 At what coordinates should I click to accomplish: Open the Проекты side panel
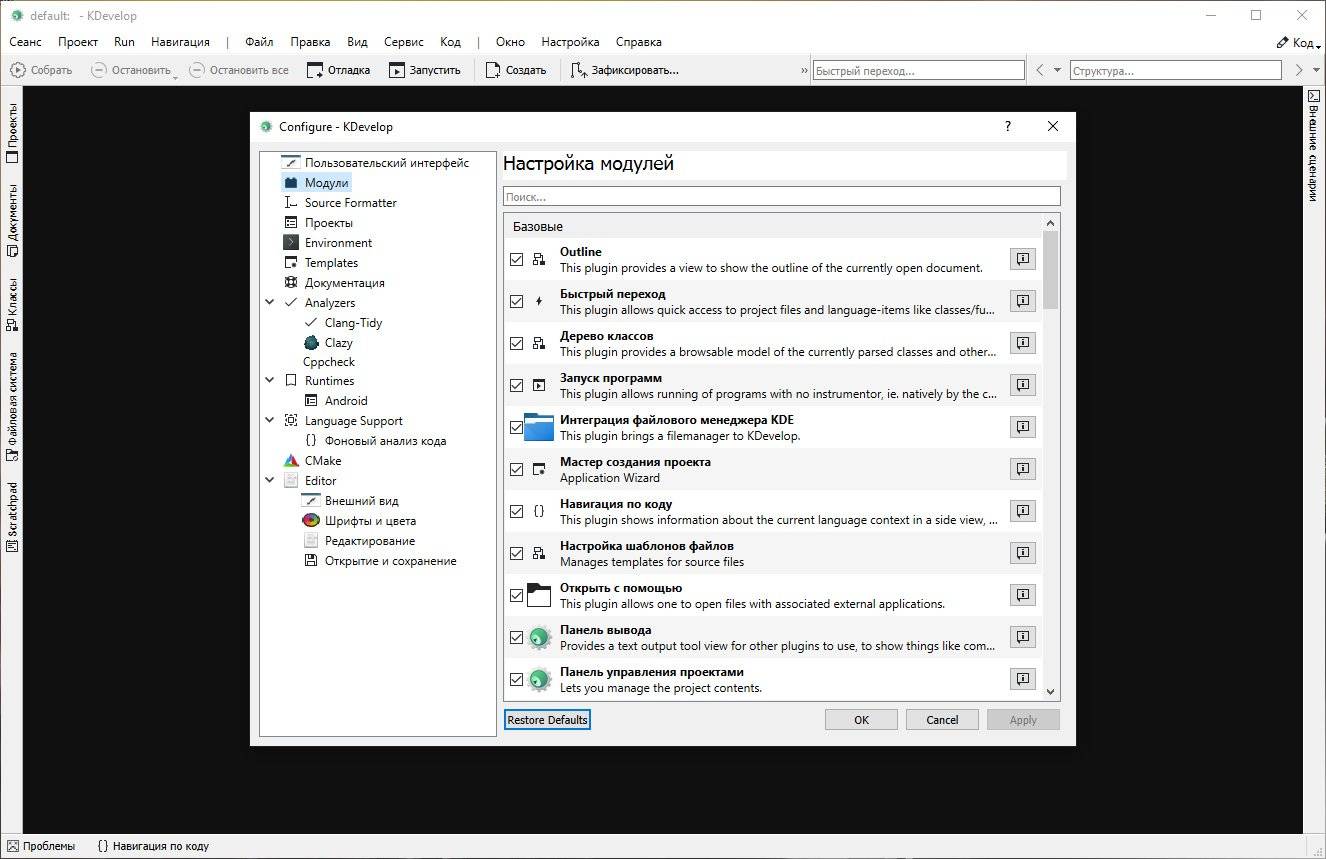[12, 133]
